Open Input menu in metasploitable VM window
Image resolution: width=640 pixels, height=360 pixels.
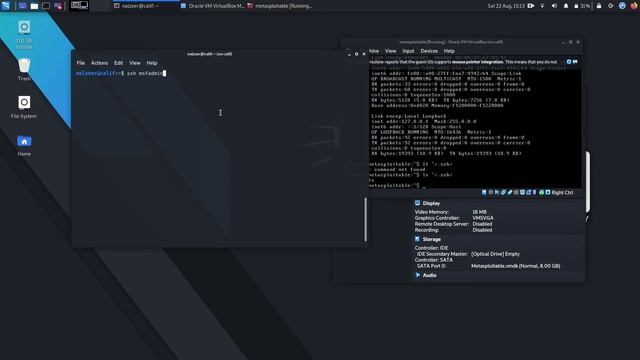[x=408, y=51]
